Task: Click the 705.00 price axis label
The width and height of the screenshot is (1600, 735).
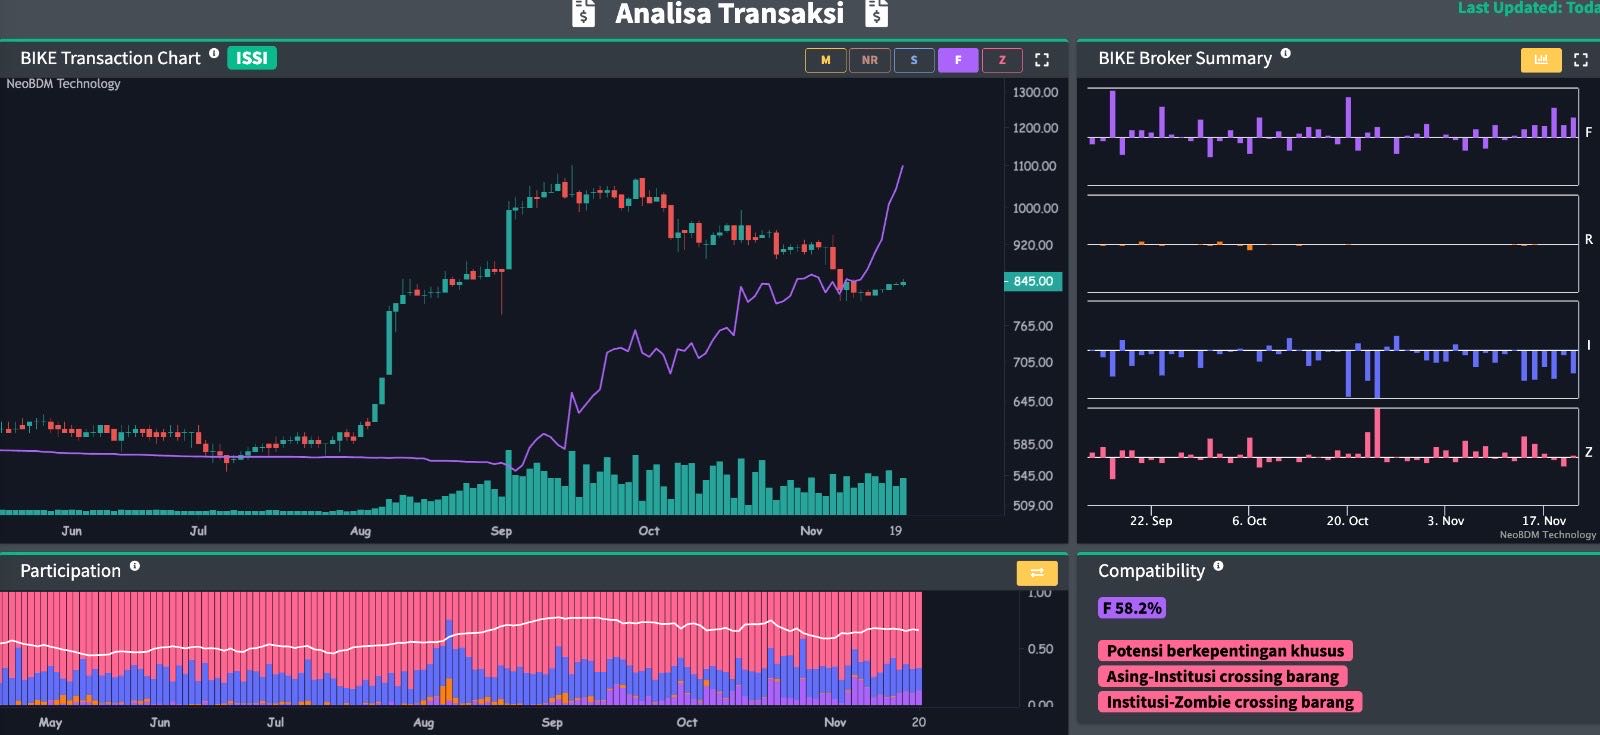Action: pyautogui.click(x=1033, y=362)
